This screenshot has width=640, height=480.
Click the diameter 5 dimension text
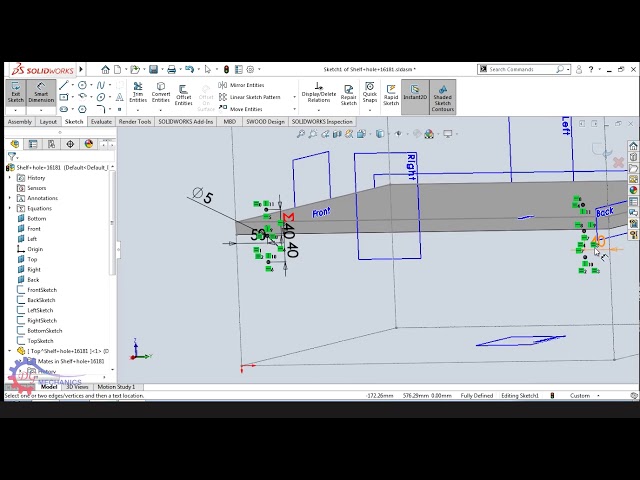(x=203, y=195)
